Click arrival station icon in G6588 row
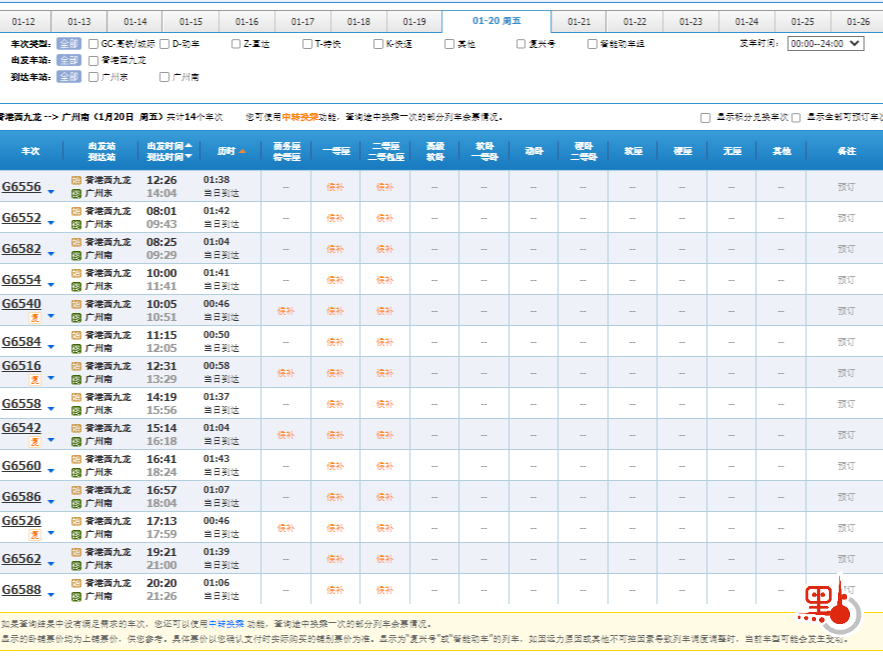The width and height of the screenshot is (883, 656). tap(76, 596)
